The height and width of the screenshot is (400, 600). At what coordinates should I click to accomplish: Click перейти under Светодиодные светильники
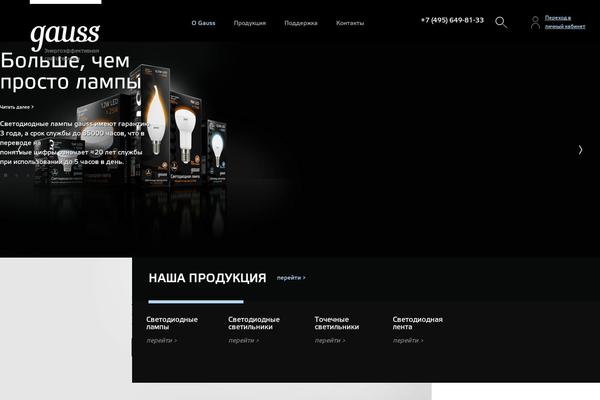click(243, 340)
